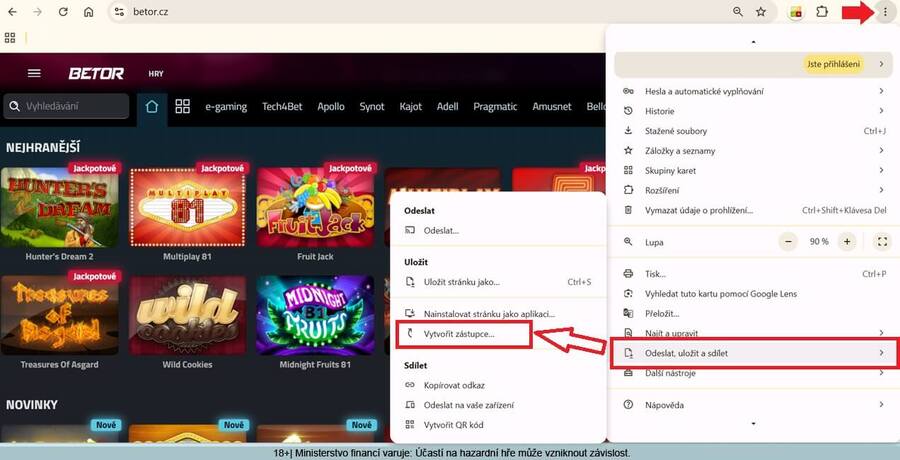Increase zoom with the plus button
900x460 pixels.
pos(847,242)
